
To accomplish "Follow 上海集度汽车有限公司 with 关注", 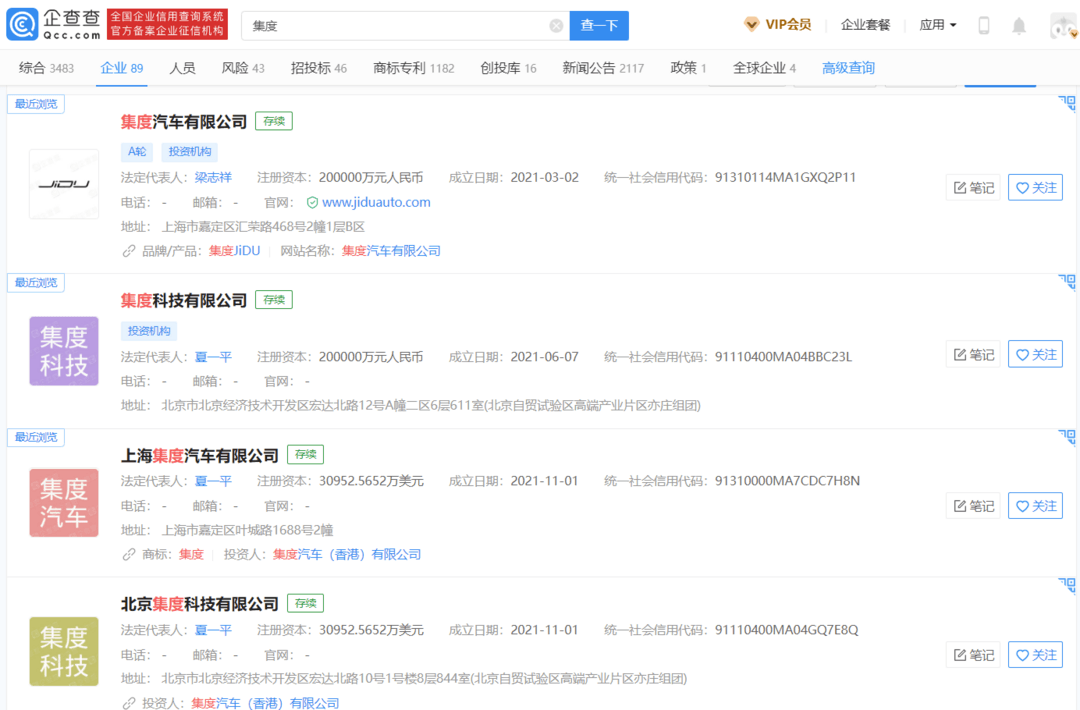I will coord(1035,505).
